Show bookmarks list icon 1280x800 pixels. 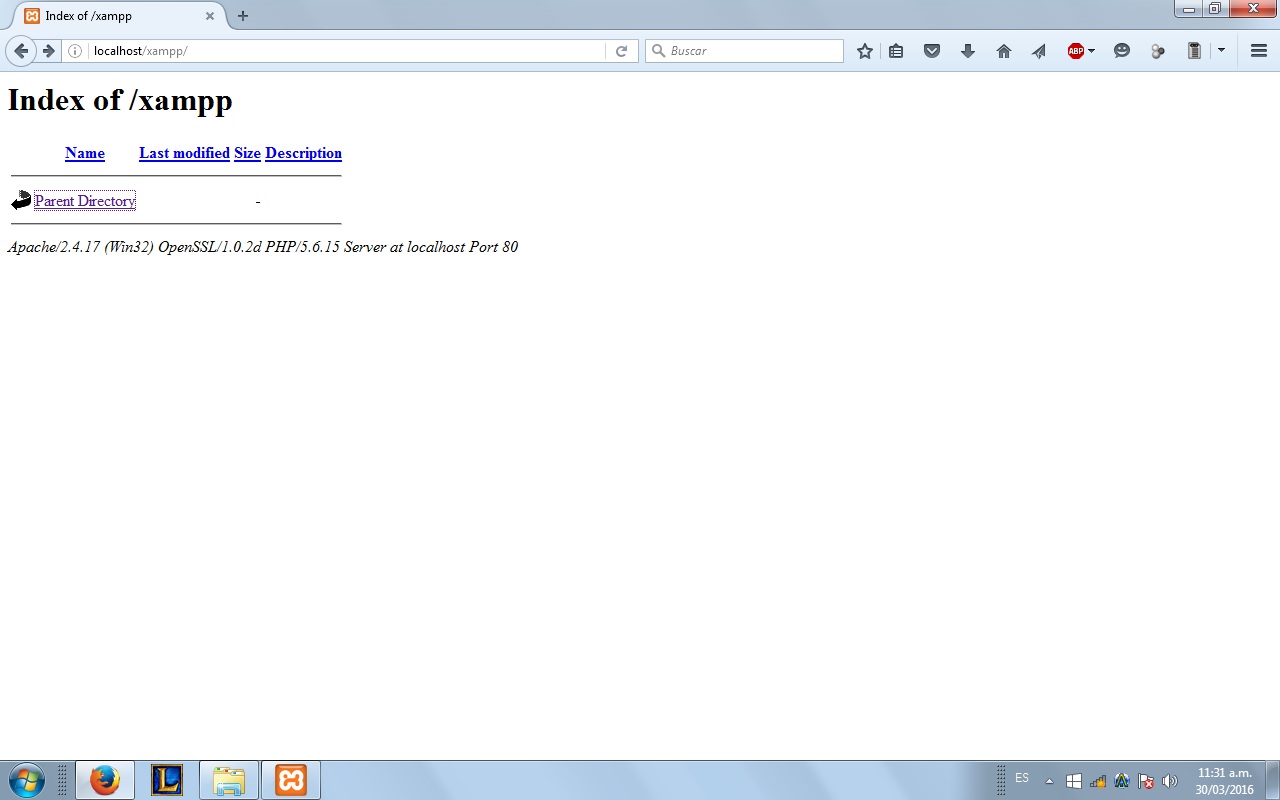[896, 51]
